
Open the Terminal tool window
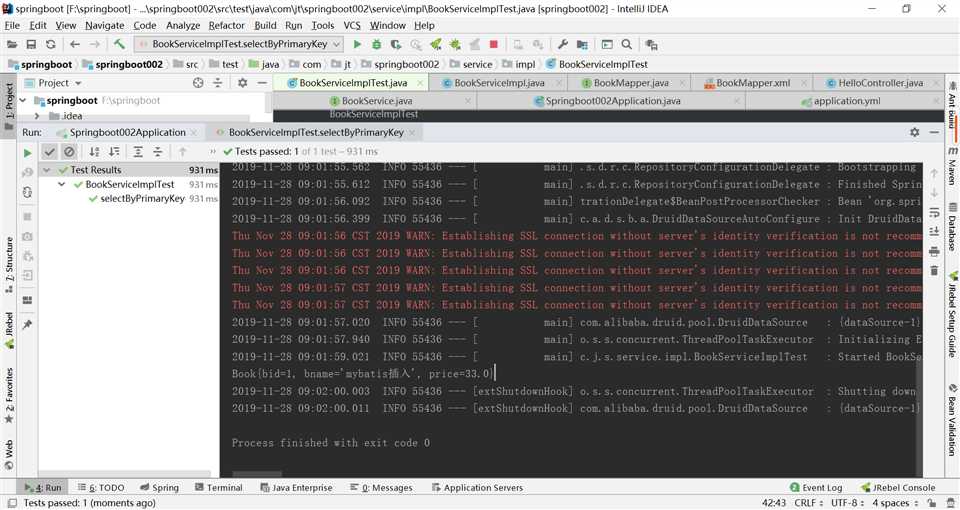[219, 488]
